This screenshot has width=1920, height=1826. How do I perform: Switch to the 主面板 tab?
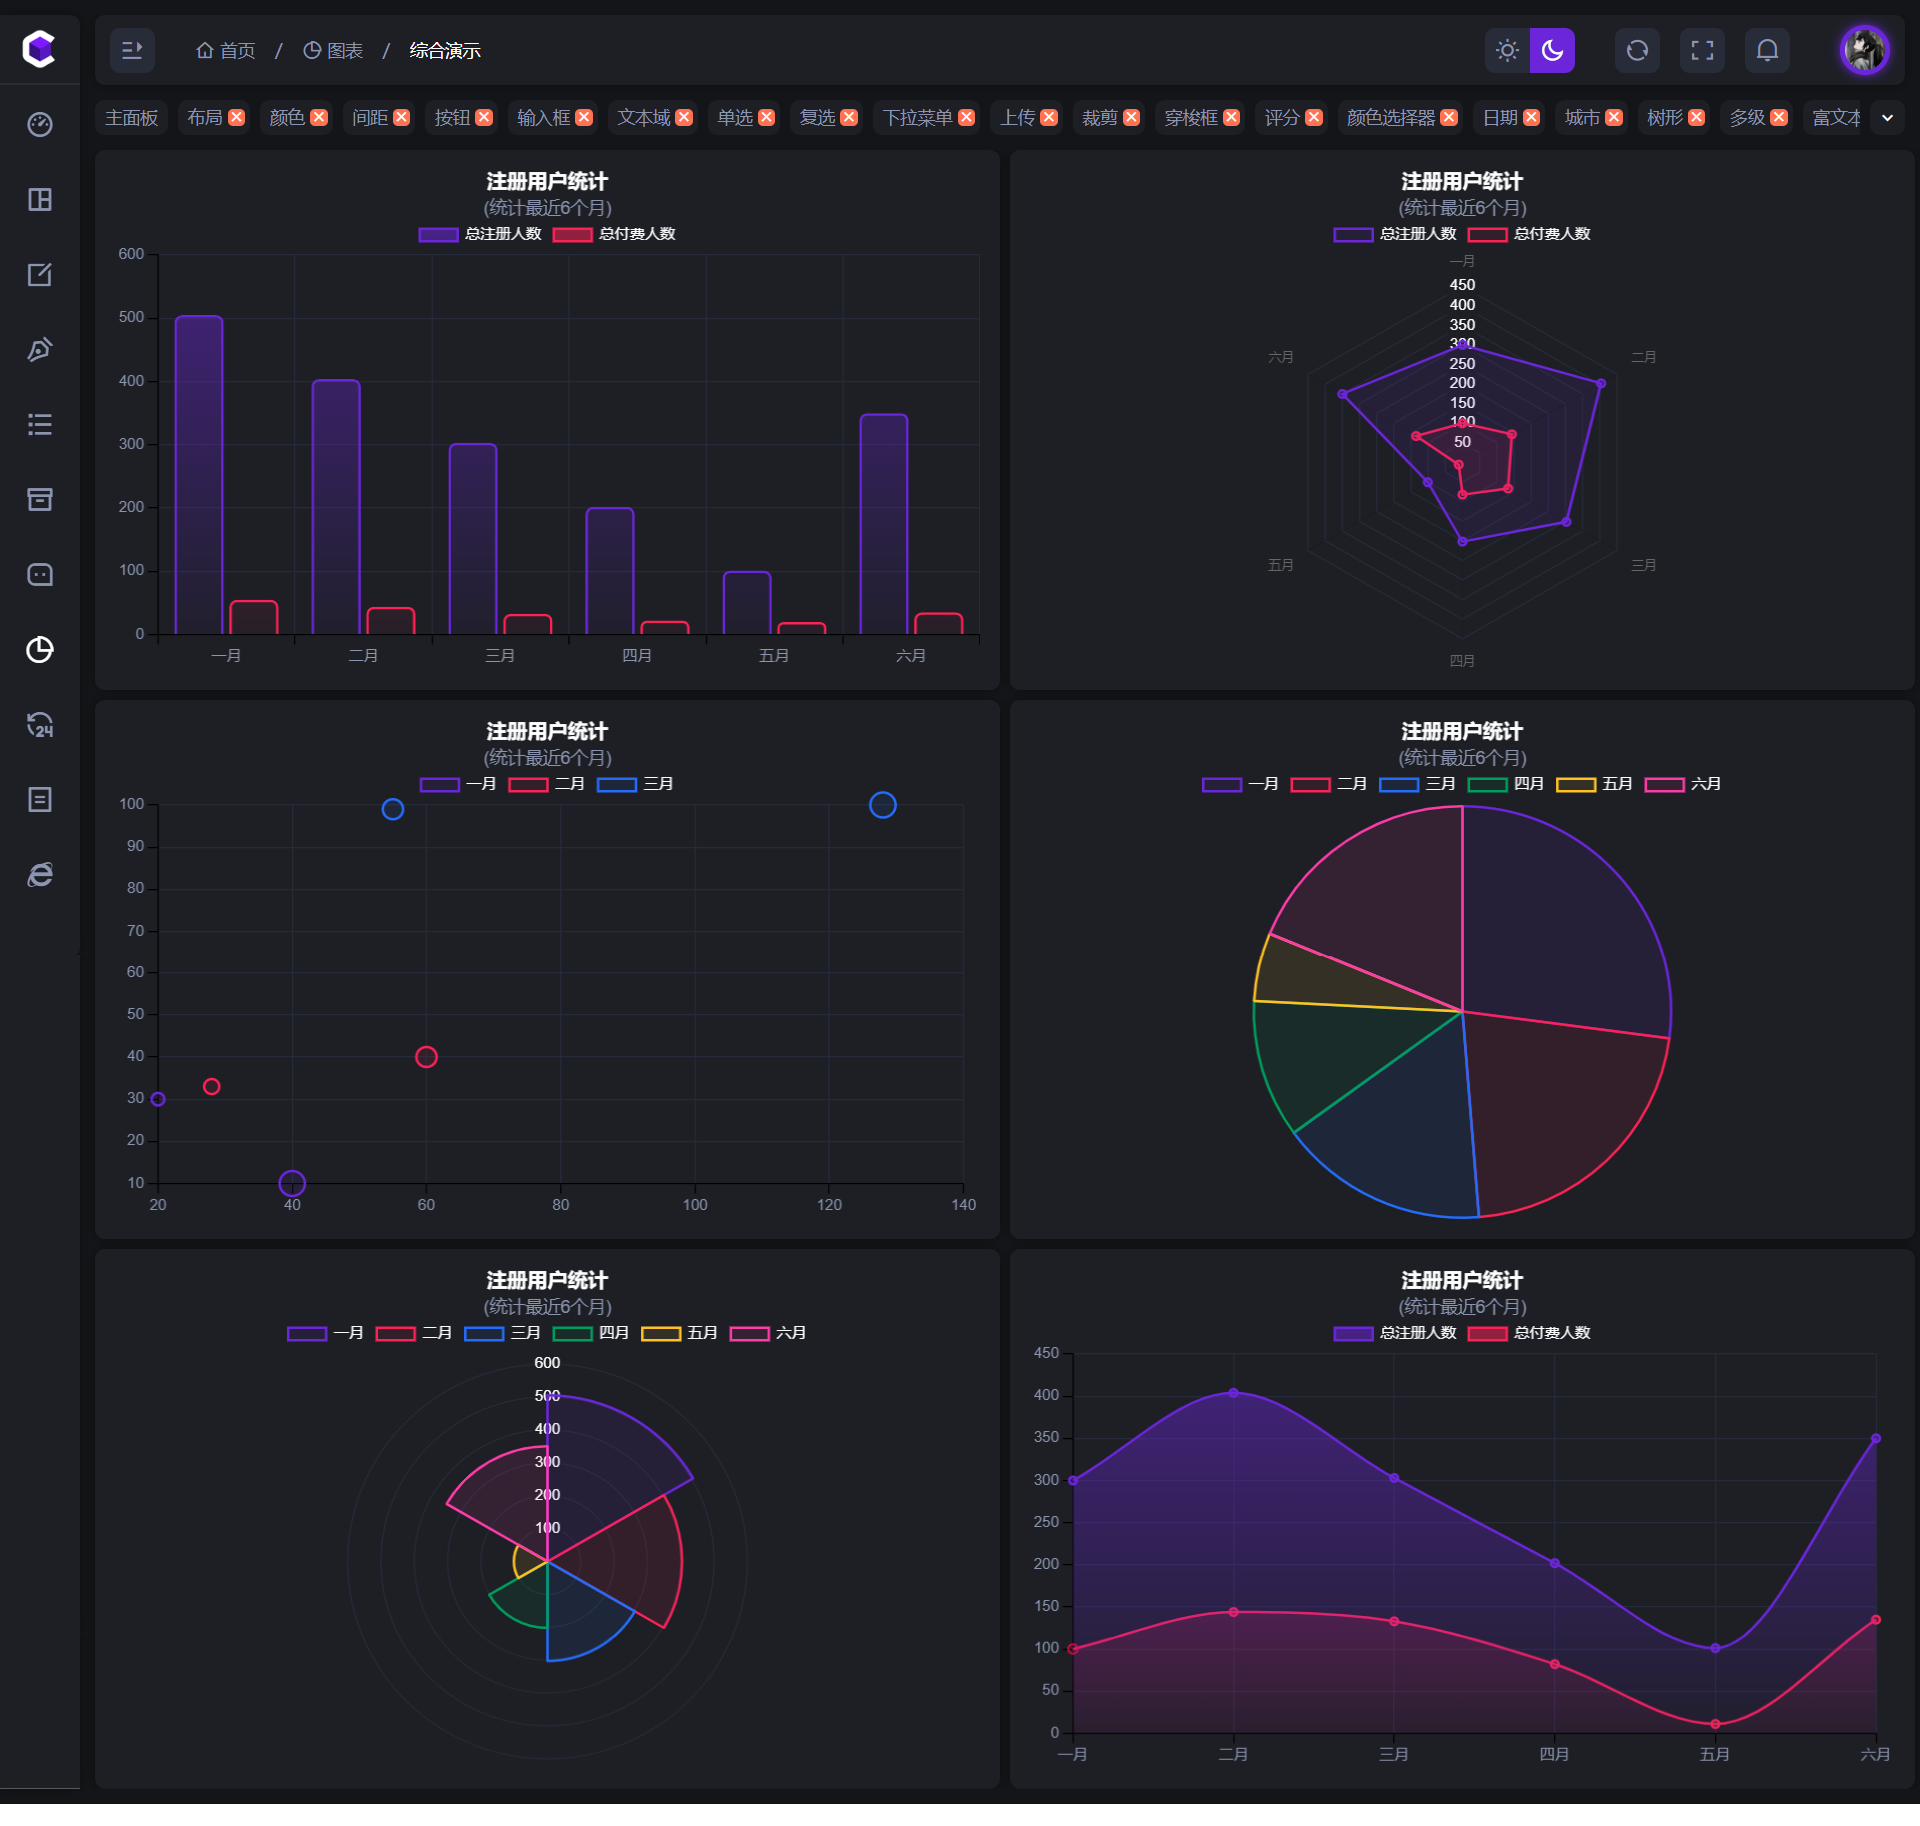click(x=132, y=118)
